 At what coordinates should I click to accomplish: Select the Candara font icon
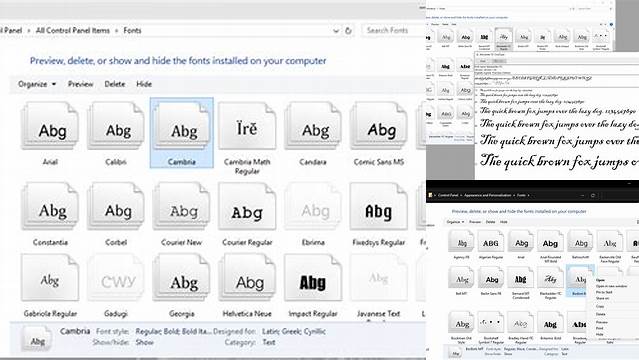pyautogui.click(x=313, y=126)
